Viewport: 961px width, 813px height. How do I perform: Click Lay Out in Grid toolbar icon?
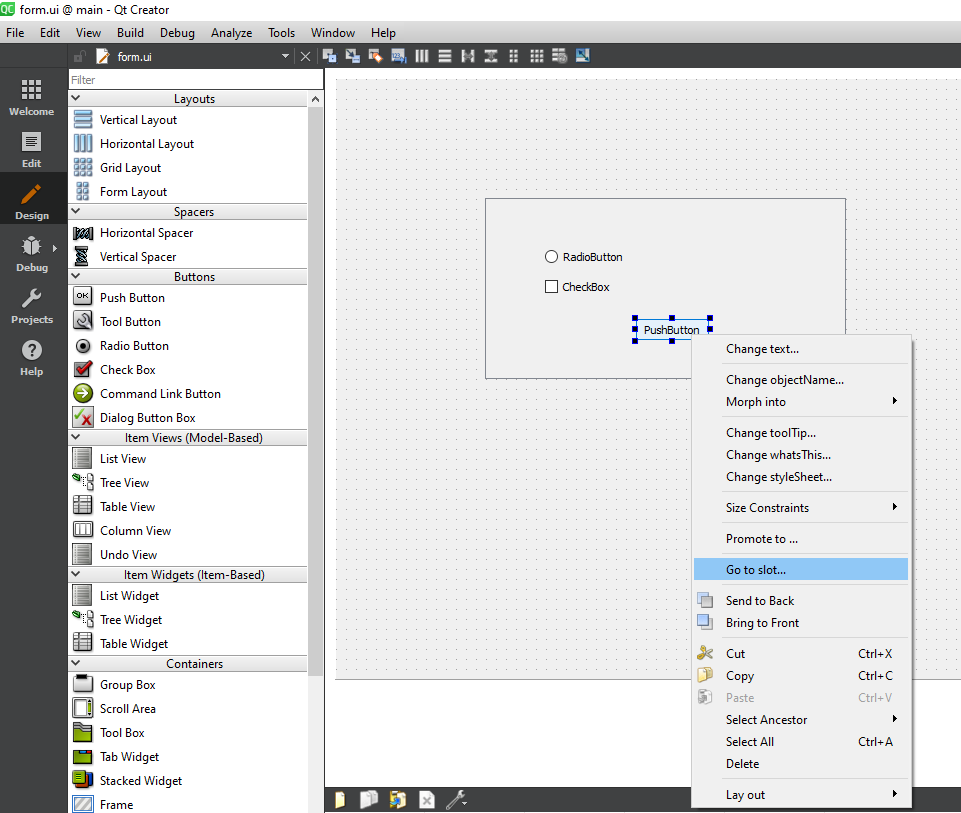pos(537,56)
